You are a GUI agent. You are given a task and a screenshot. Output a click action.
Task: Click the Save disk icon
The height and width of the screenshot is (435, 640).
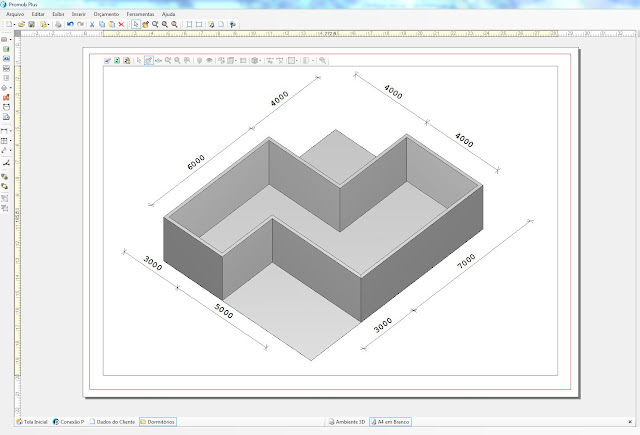coord(31,24)
